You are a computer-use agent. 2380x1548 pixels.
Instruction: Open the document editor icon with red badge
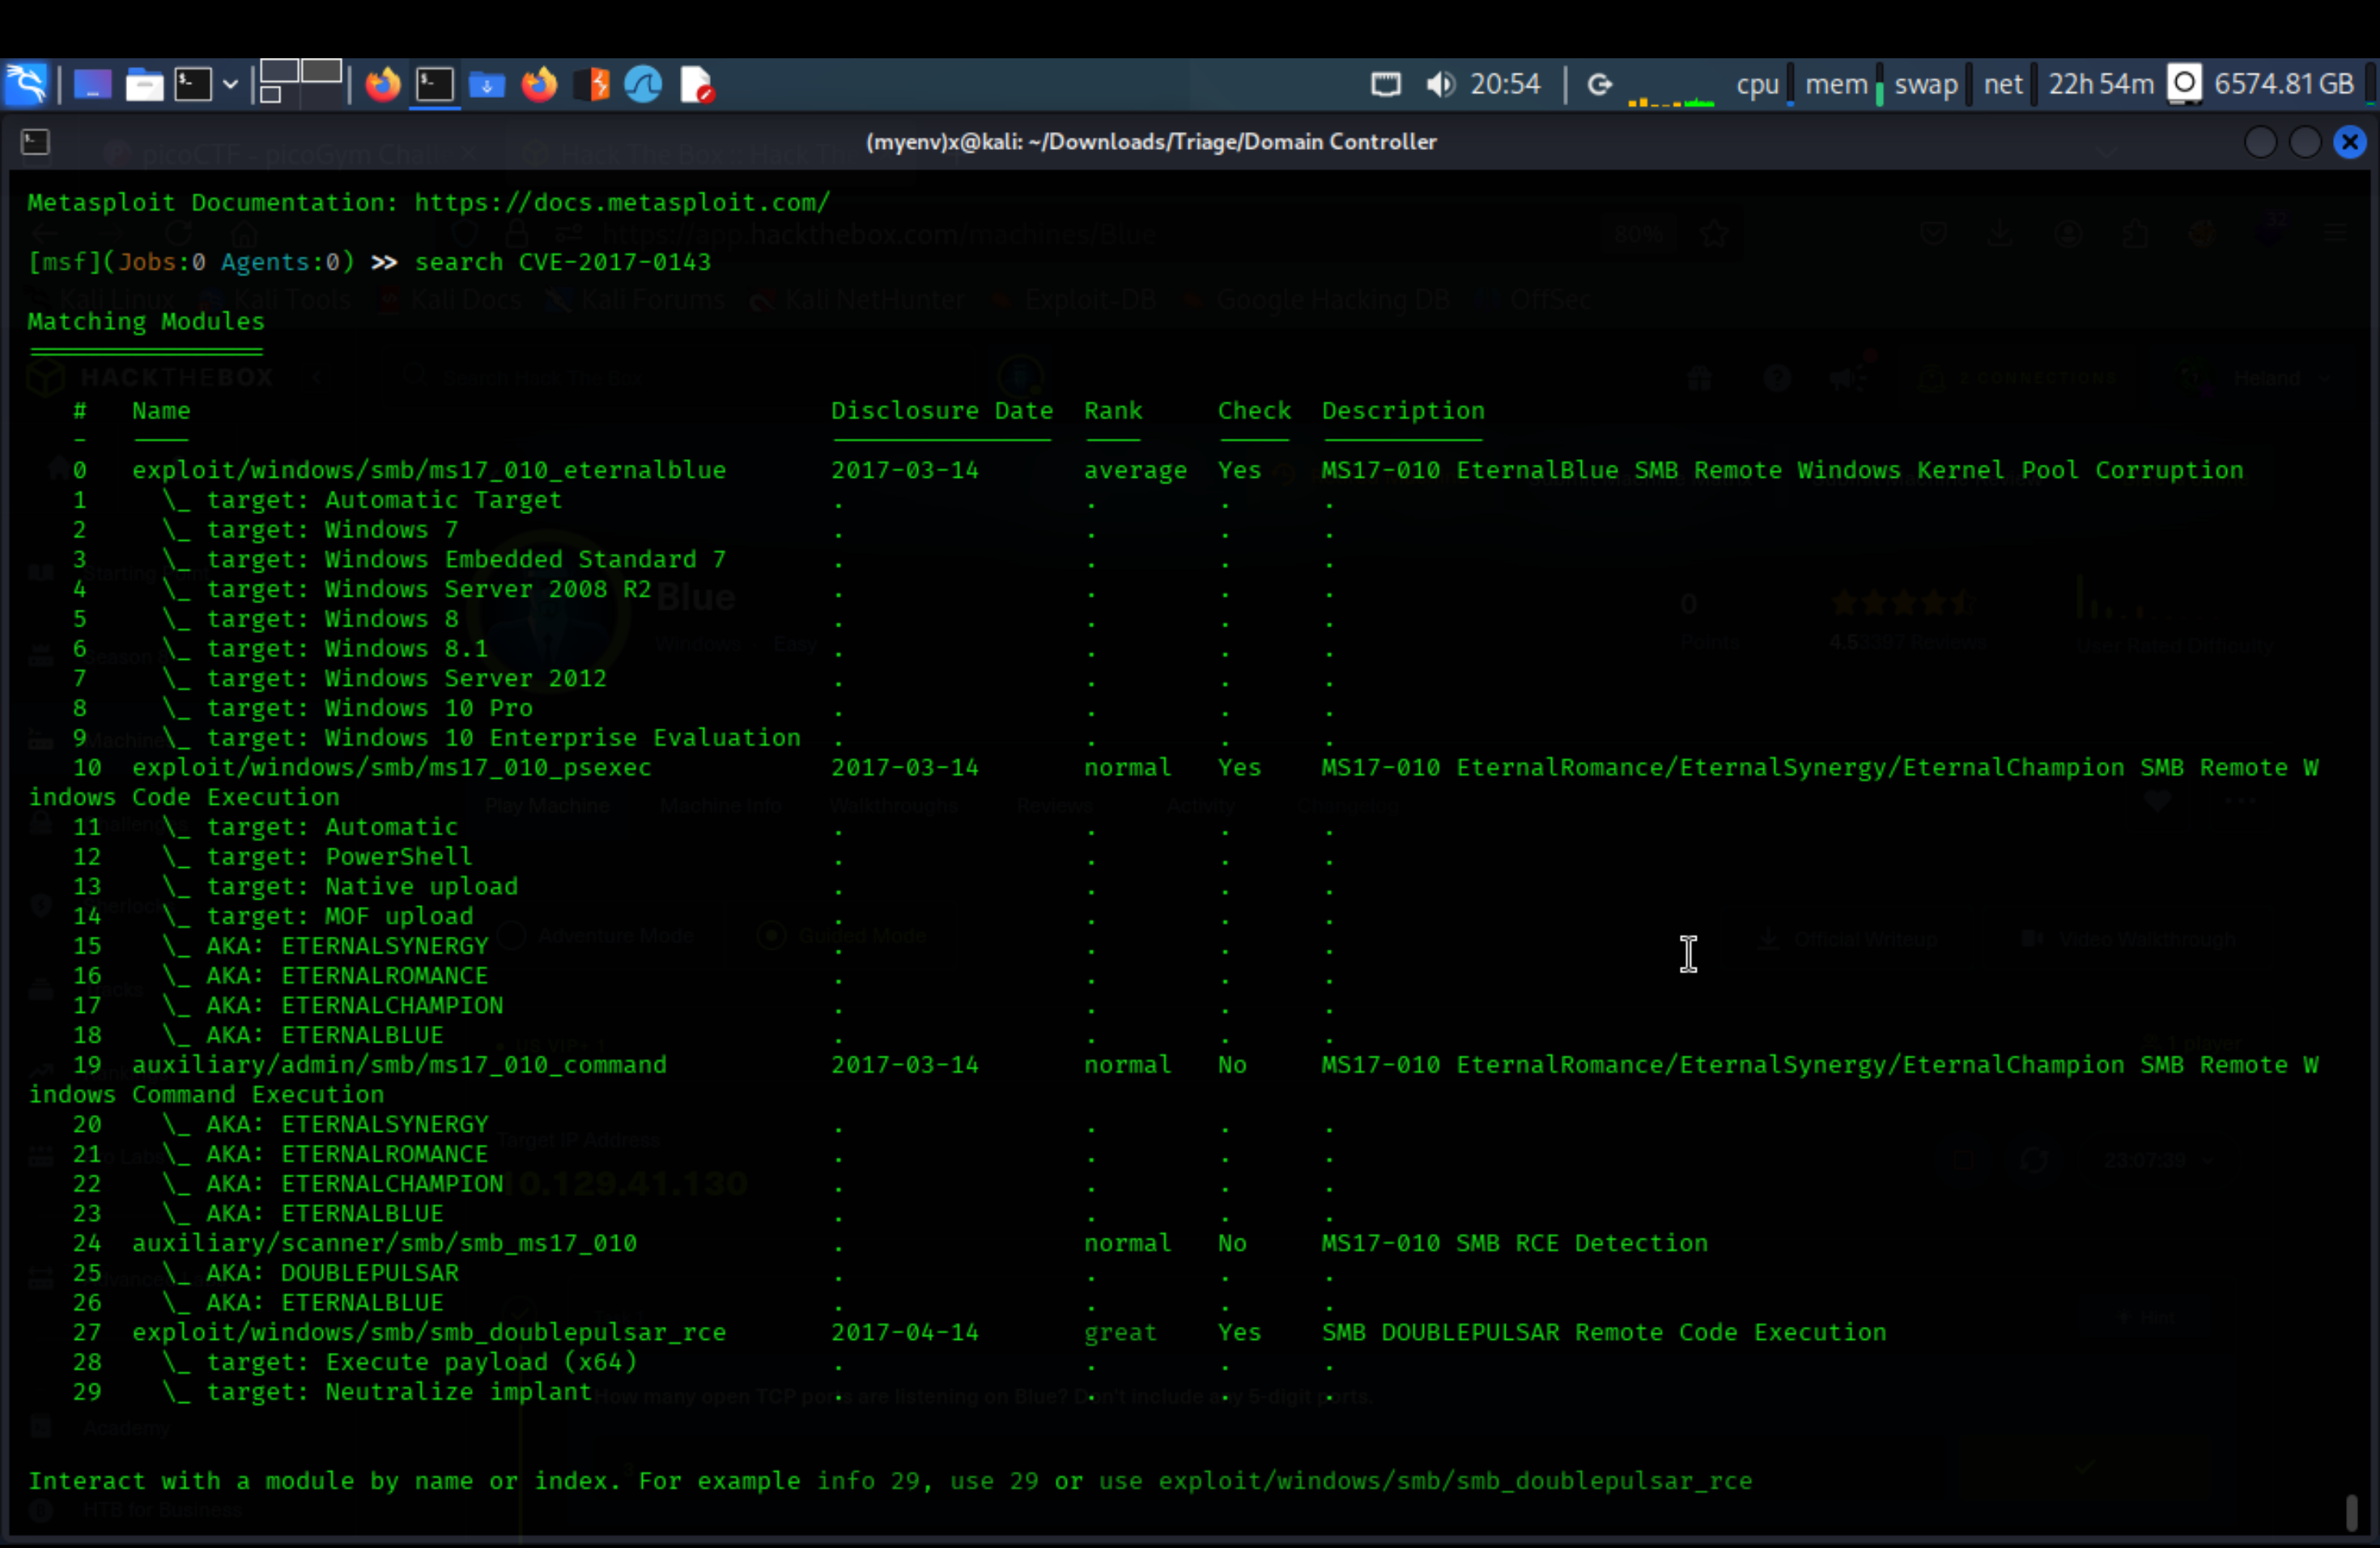(x=696, y=84)
